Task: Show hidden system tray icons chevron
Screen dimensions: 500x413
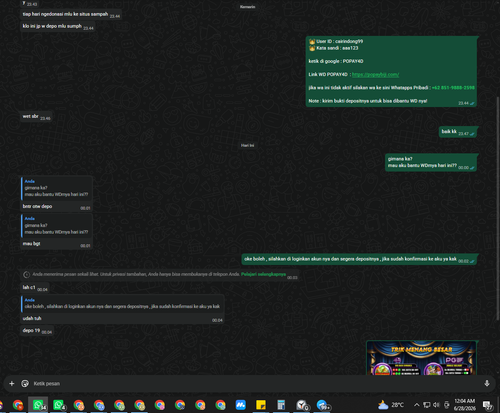Action: (416, 405)
